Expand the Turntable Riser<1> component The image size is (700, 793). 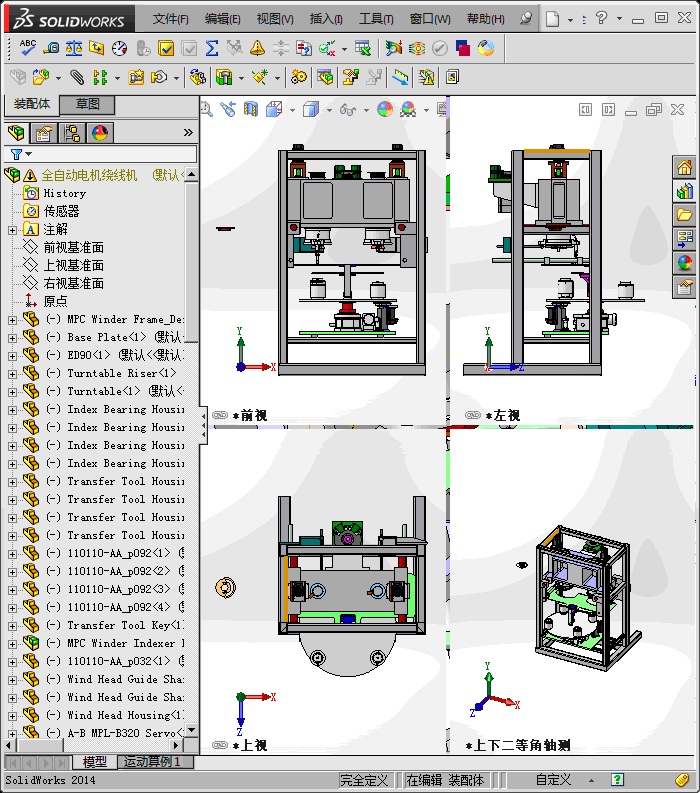(x=12, y=374)
